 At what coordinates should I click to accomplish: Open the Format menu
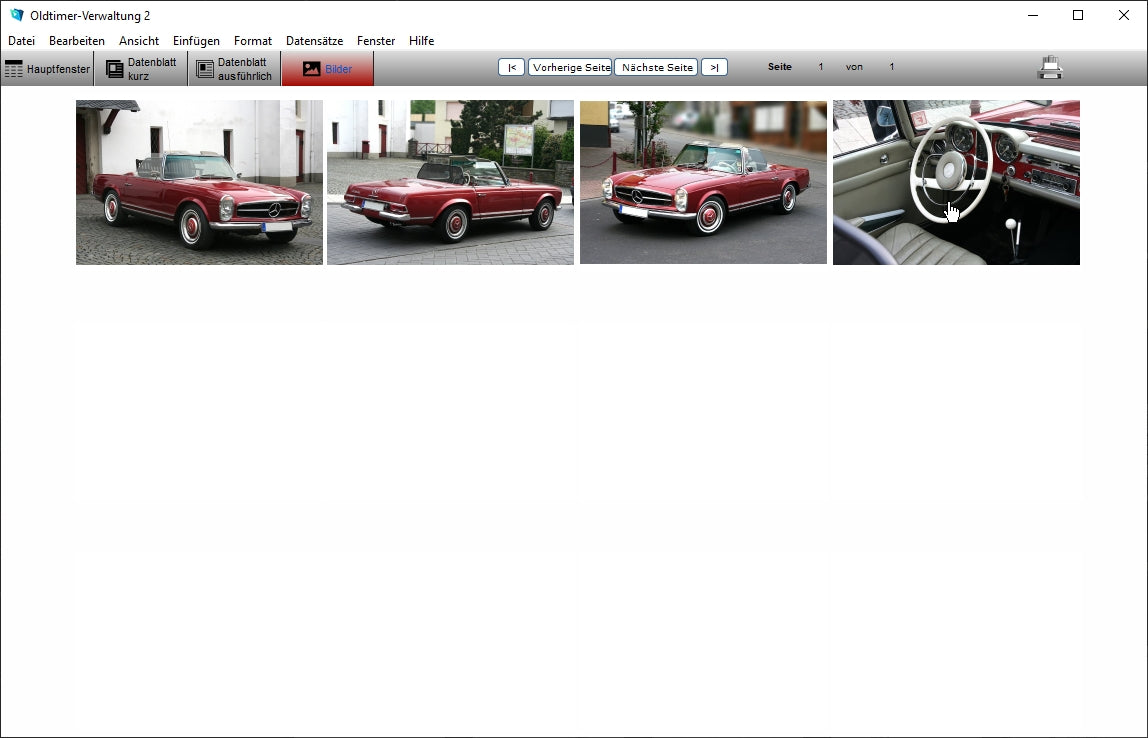pyautogui.click(x=252, y=41)
